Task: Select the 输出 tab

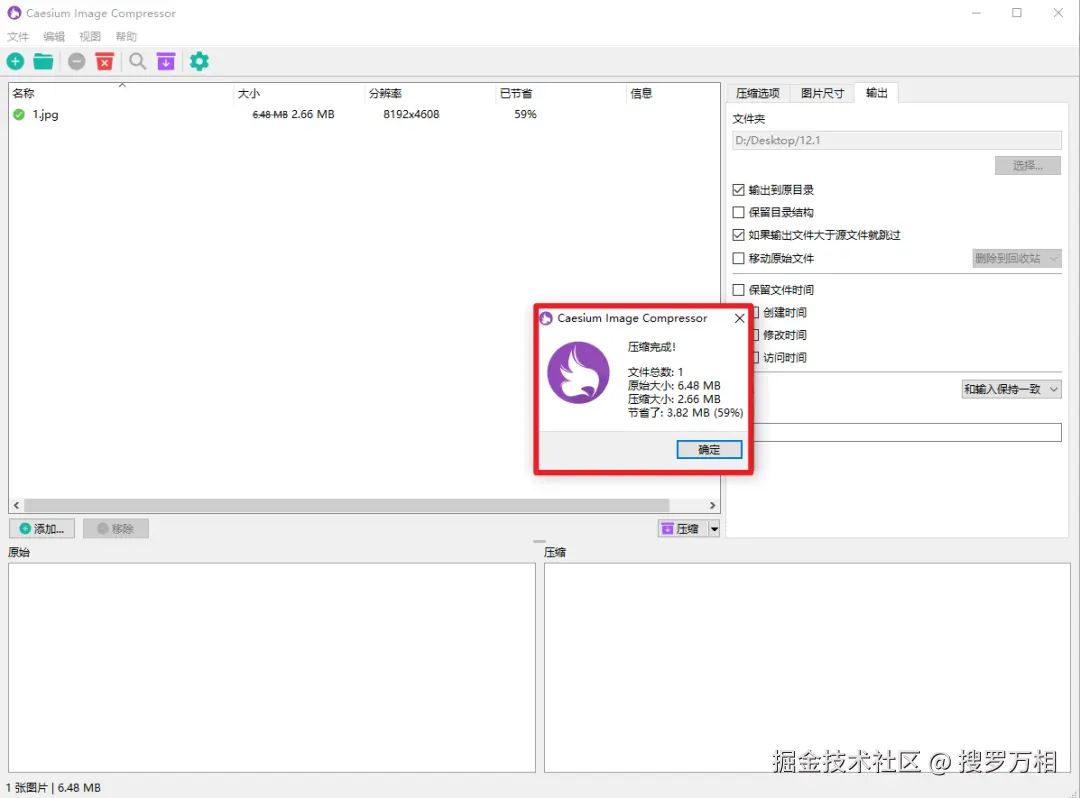Action: pyautogui.click(x=876, y=92)
